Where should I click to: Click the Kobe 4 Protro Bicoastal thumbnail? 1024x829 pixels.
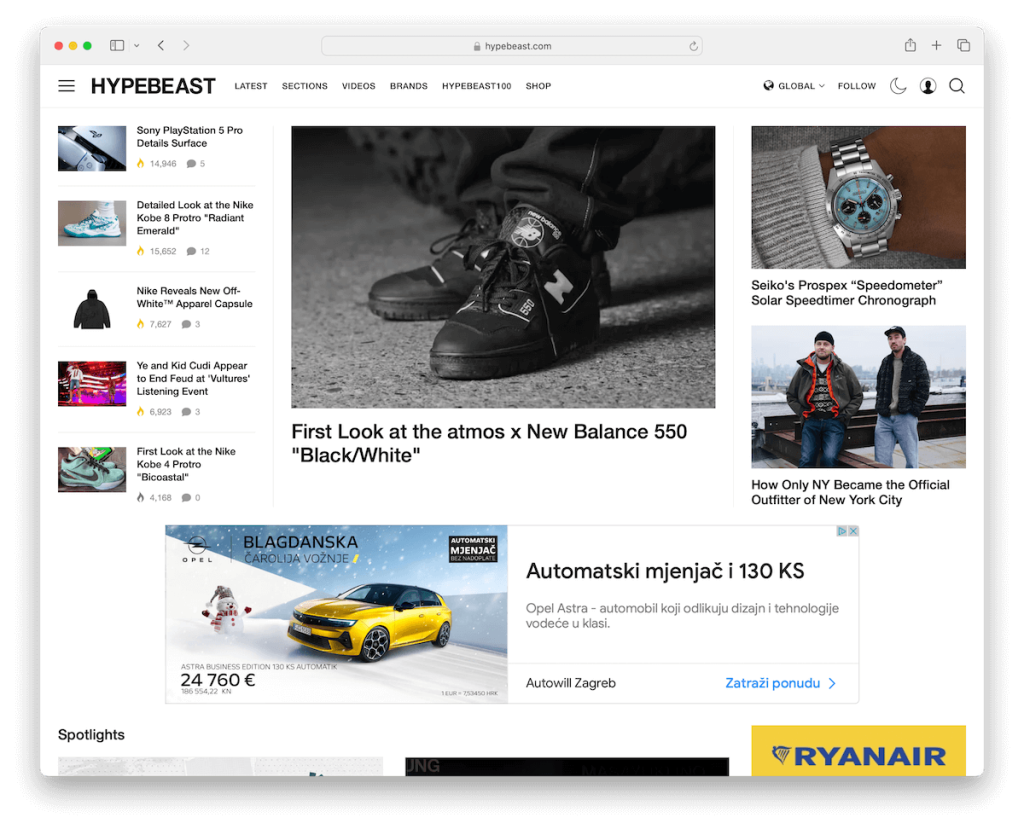tap(92, 470)
